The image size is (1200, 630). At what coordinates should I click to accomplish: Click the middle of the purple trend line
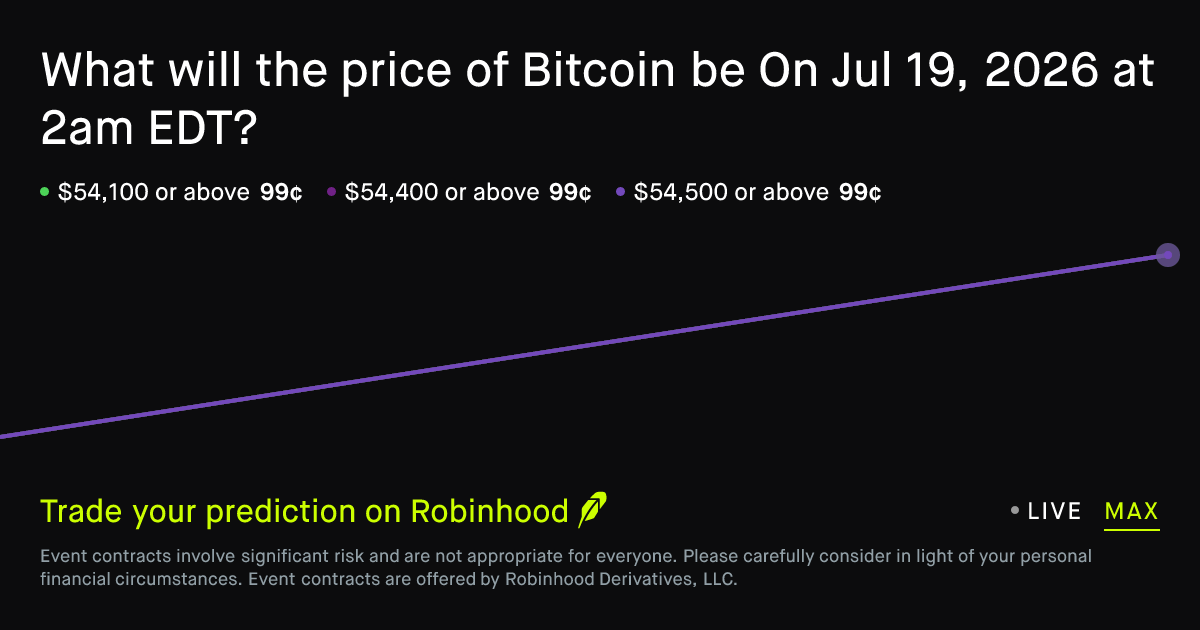coord(584,346)
